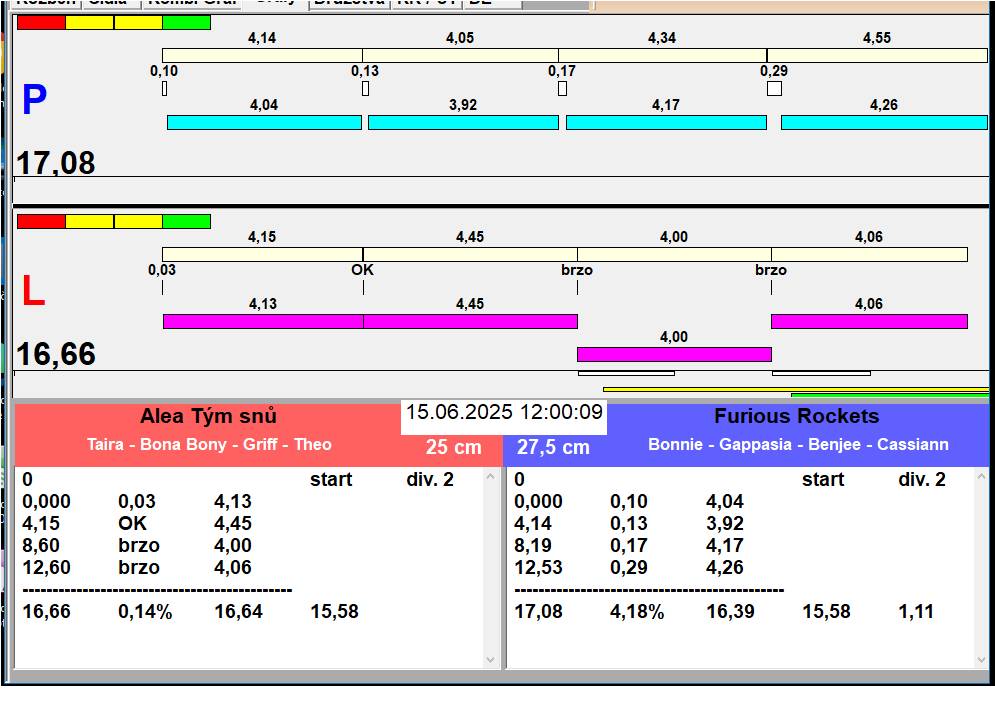Screen dimensions: 995x716
Task: Click the green start light in lane L
Action: pyautogui.click(x=186, y=221)
